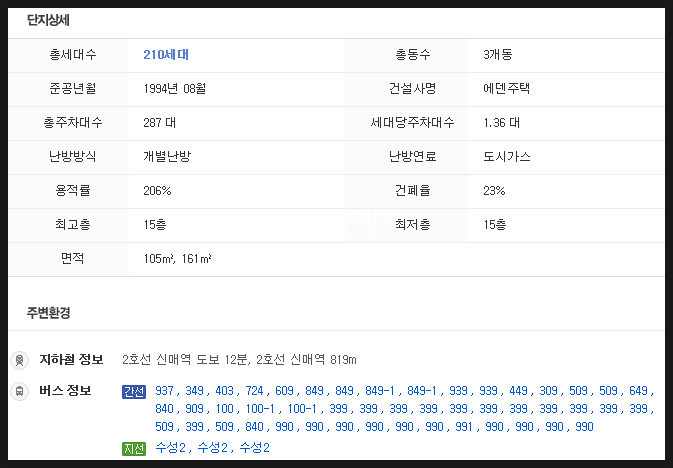Click the 버스 정보 label
Screen dimensions: 673x468
(65, 390)
